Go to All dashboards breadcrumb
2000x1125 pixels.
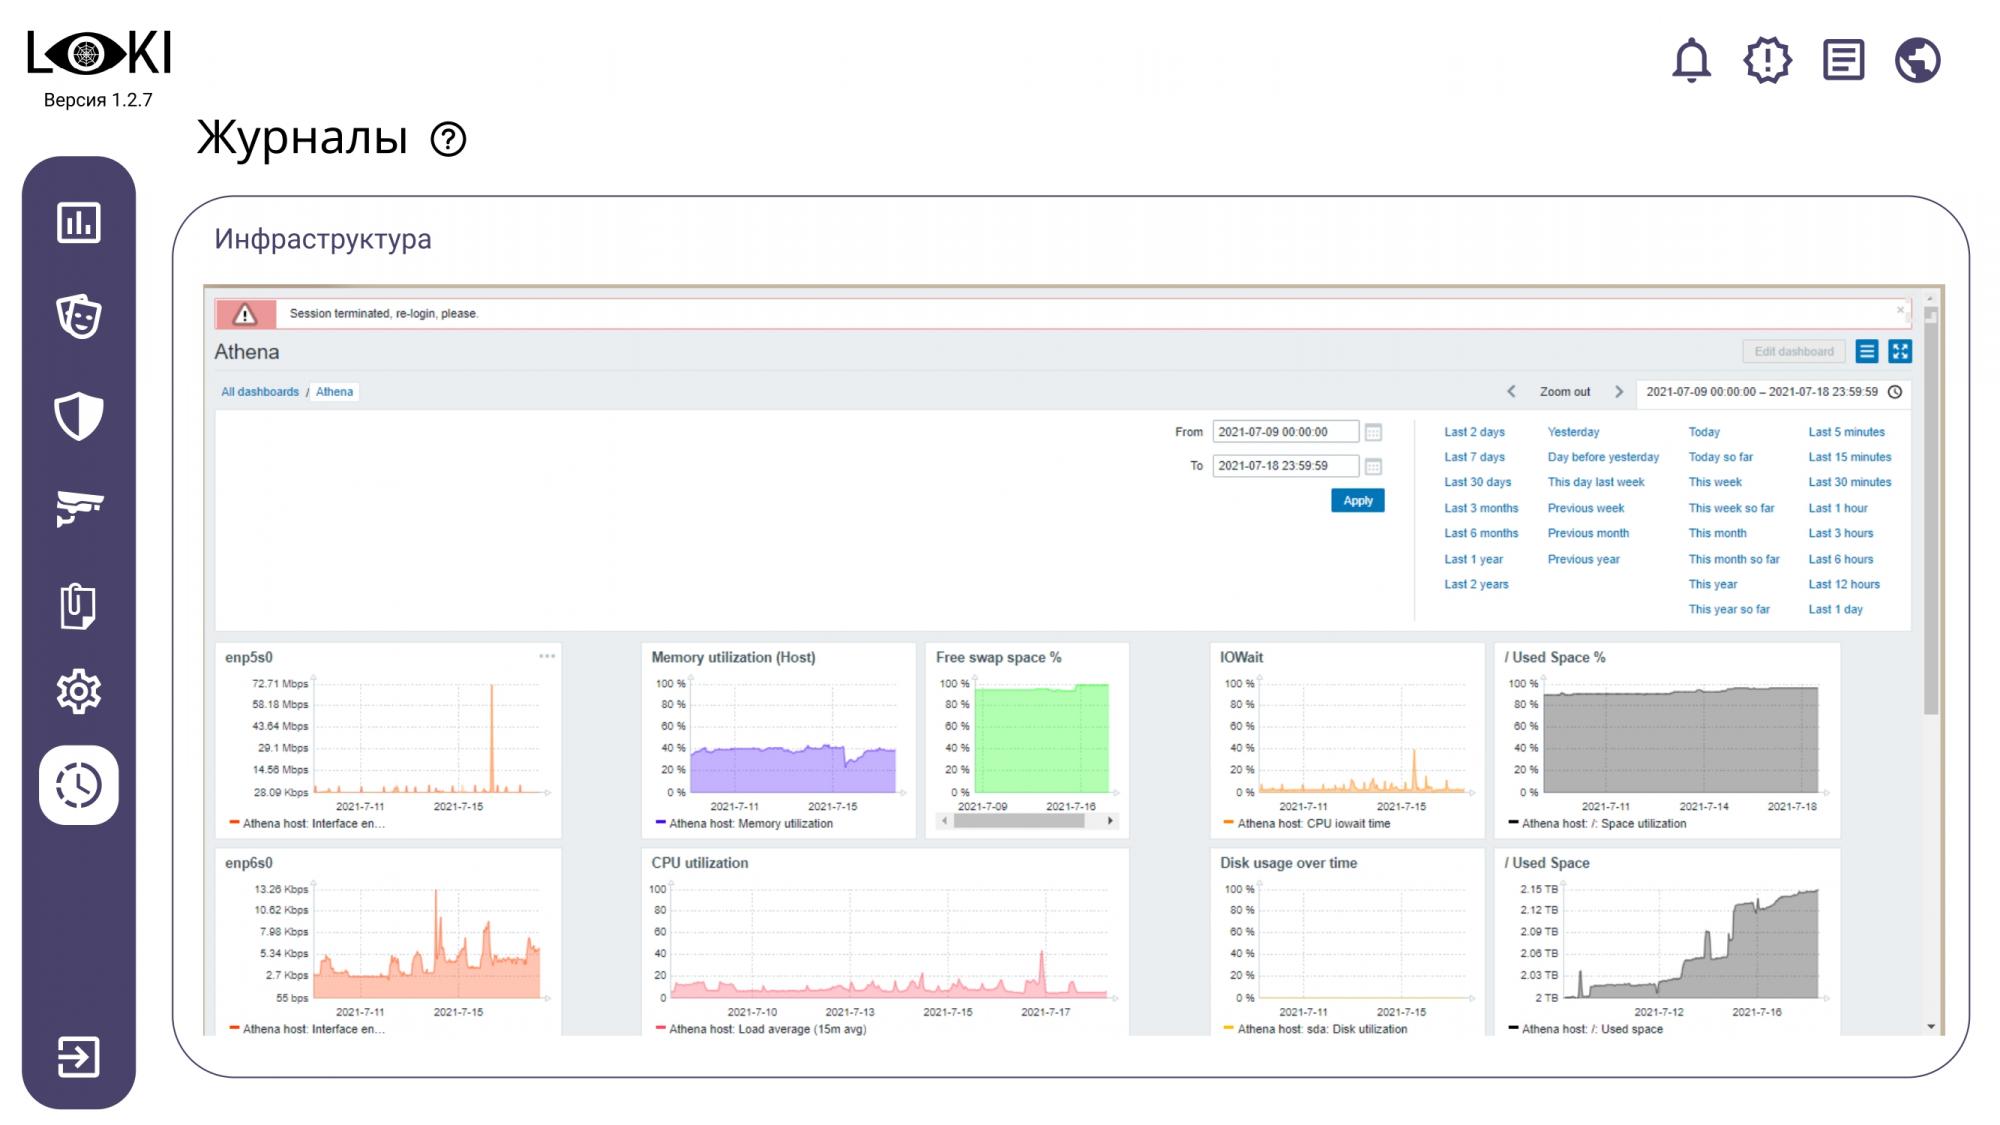click(260, 392)
